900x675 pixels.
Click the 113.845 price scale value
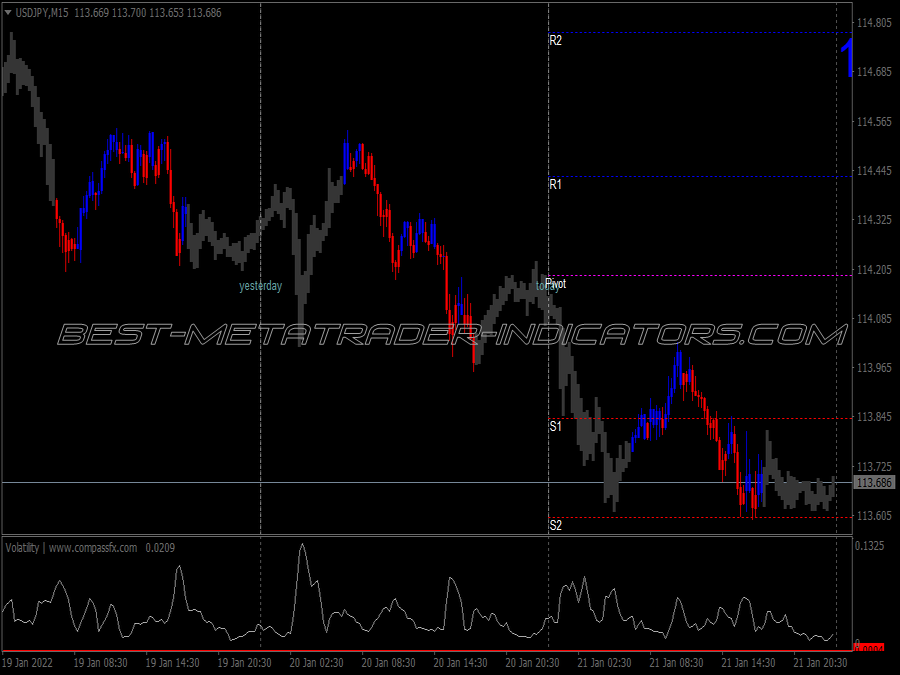[x=874, y=417]
